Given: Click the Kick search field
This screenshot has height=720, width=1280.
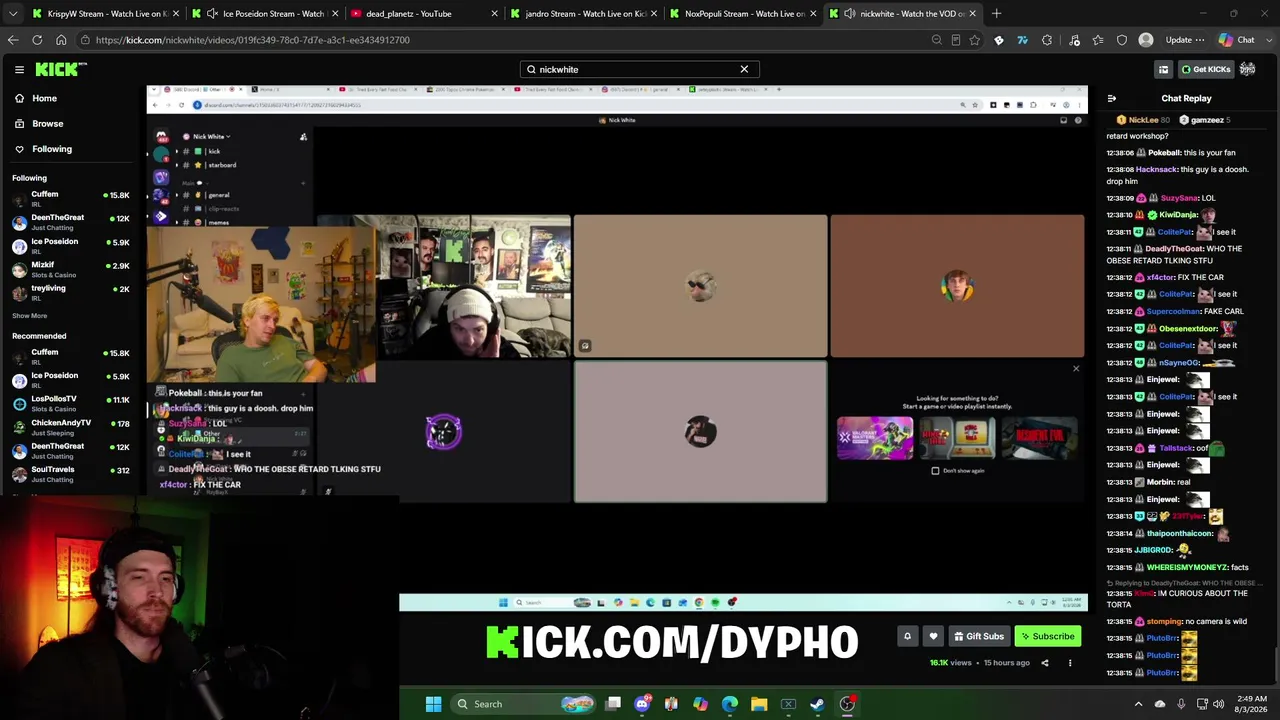Looking at the screenshot, I should pos(640,69).
